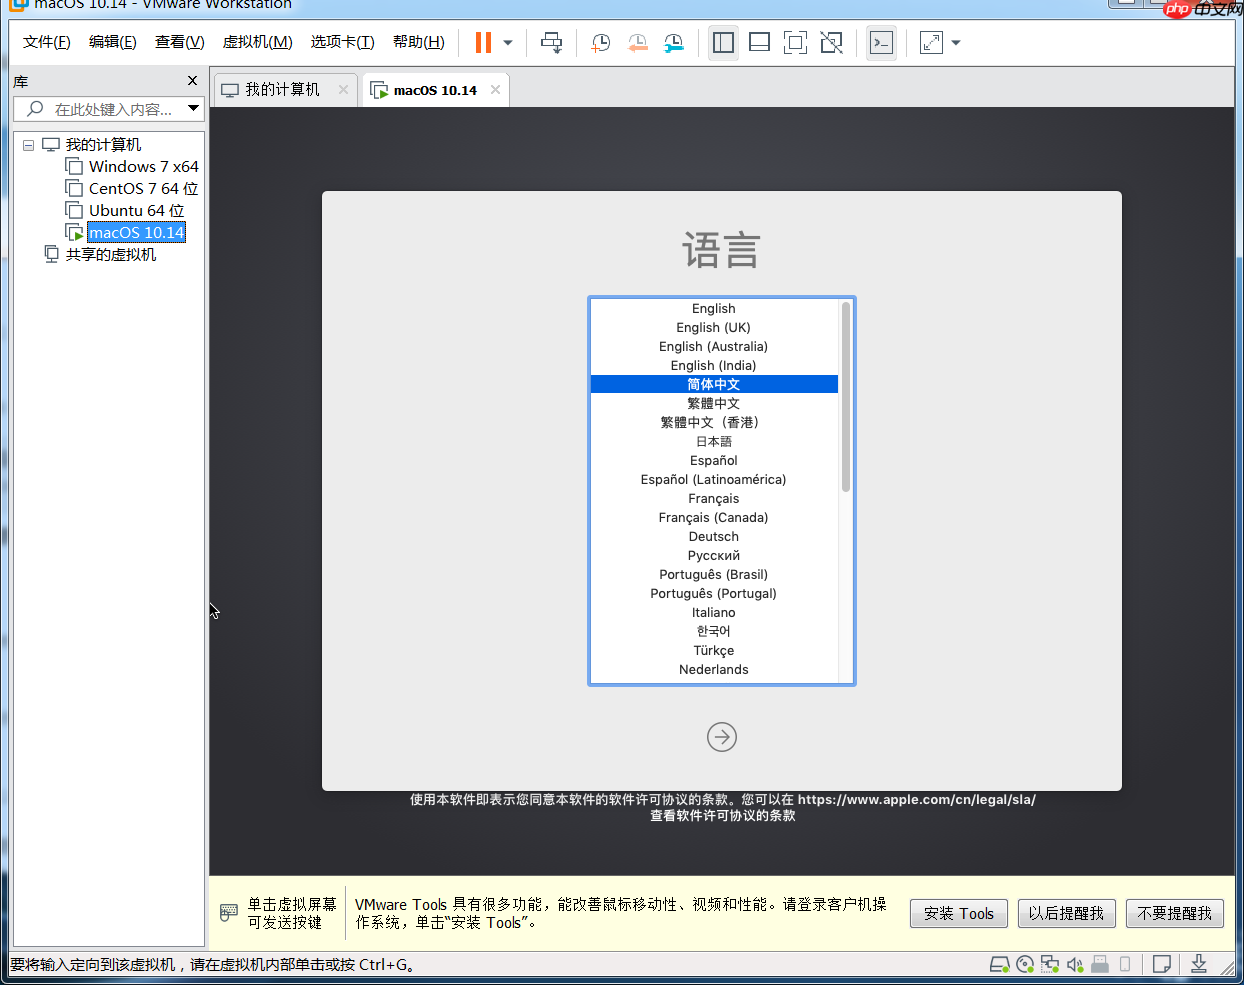Click the 不要提醒我 button
Viewport: 1244px width, 985px height.
pos(1175,913)
